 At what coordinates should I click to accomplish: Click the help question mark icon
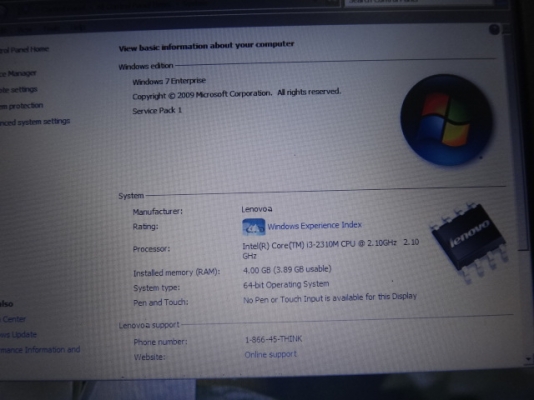[494, 30]
